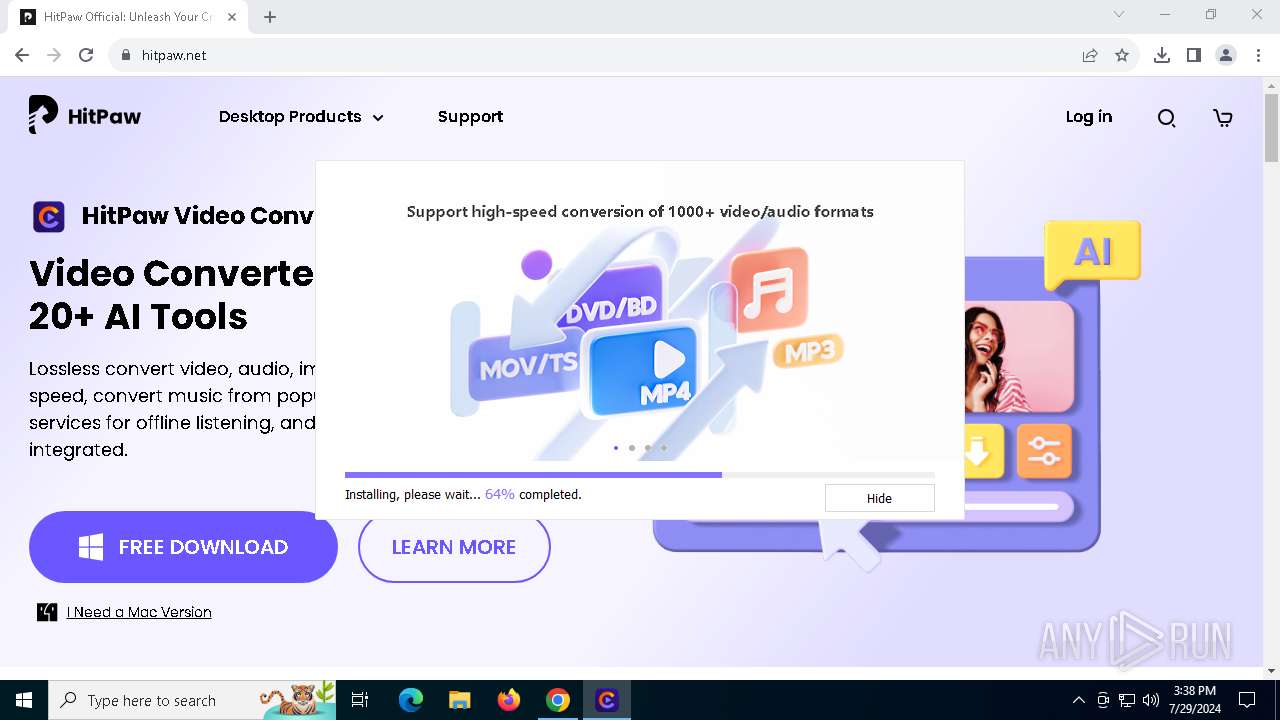1280x720 pixels.
Task: Open the tab search chevron in Chrome
Action: [1119, 15]
